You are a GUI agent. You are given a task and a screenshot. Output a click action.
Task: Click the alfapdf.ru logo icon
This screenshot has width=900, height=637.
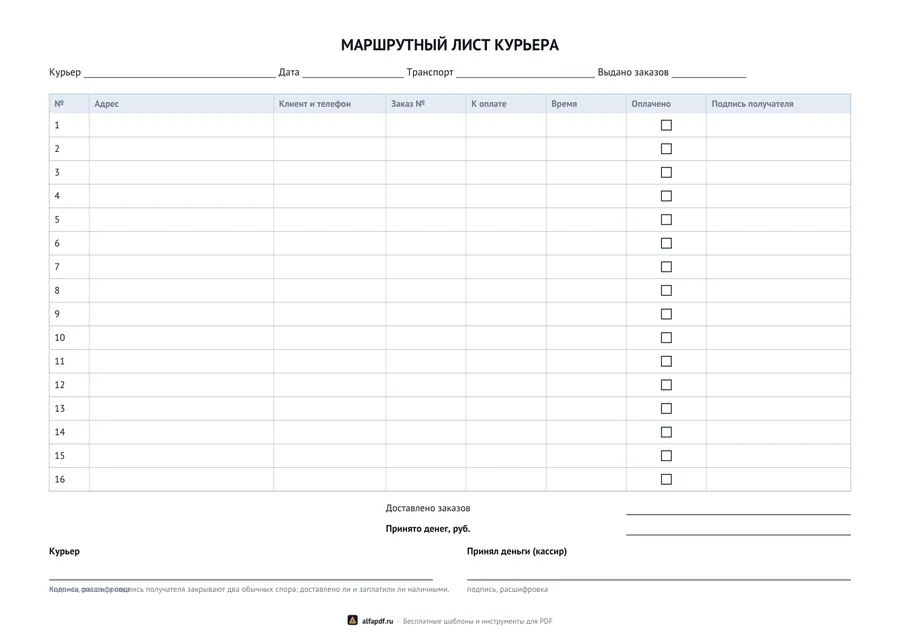(x=352, y=620)
